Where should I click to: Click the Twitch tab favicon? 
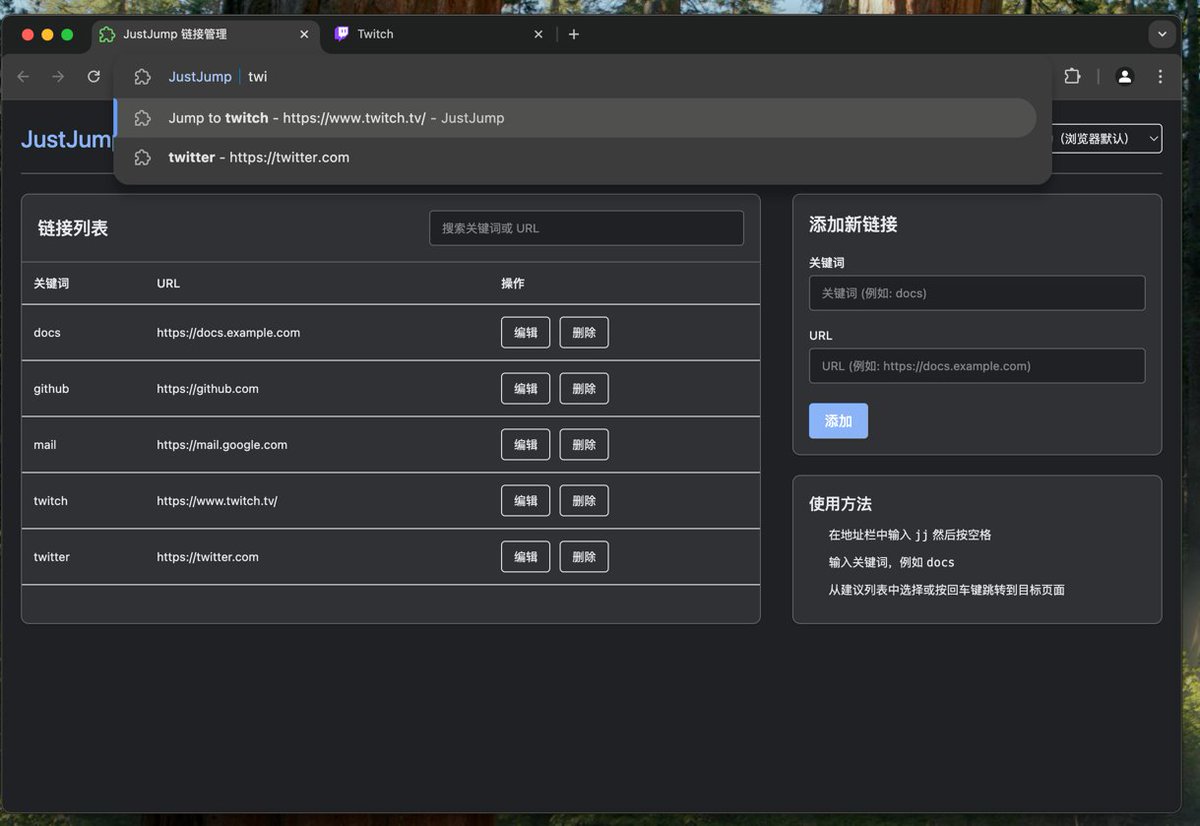(x=342, y=34)
